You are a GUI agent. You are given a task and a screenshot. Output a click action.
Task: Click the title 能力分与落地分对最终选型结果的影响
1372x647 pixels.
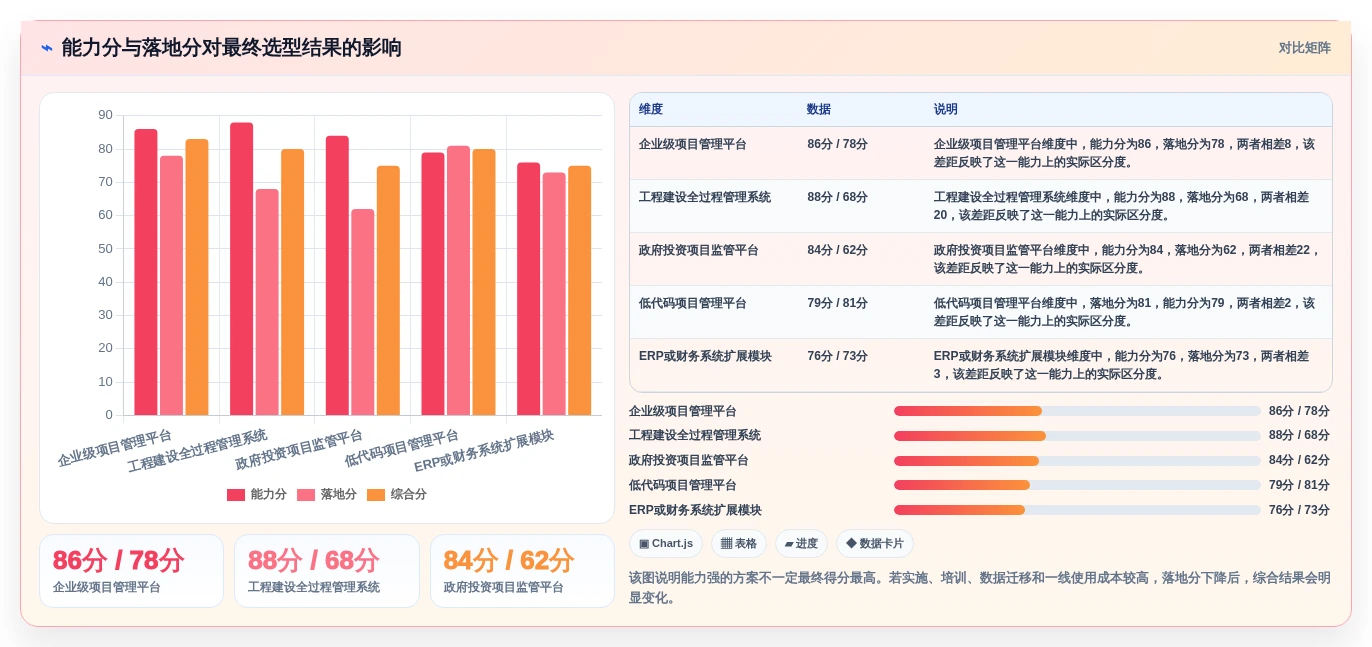click(231, 48)
